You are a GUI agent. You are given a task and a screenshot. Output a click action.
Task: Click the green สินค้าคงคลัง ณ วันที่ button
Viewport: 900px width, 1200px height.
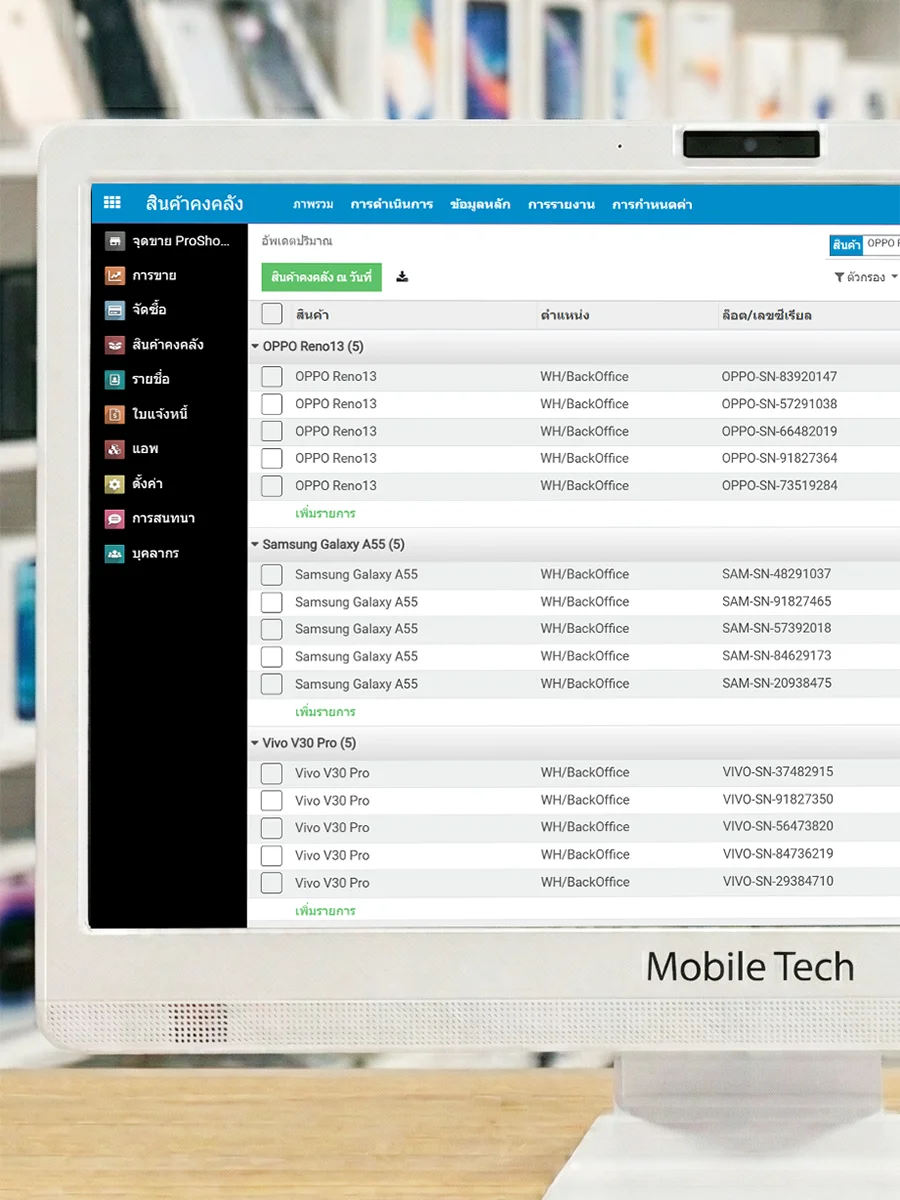click(x=321, y=277)
